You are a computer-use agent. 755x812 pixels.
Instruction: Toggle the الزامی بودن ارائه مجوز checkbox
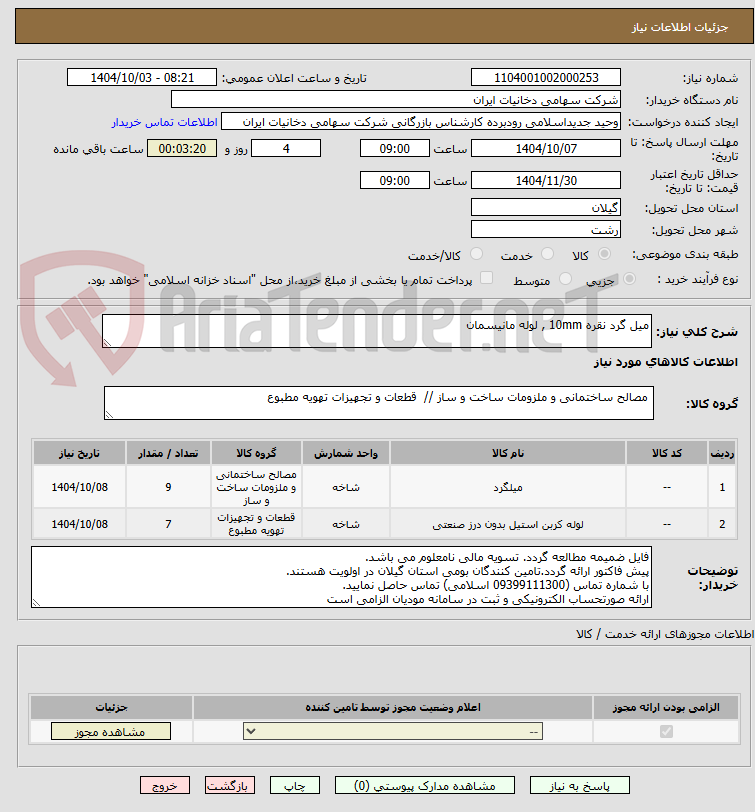[666, 731]
